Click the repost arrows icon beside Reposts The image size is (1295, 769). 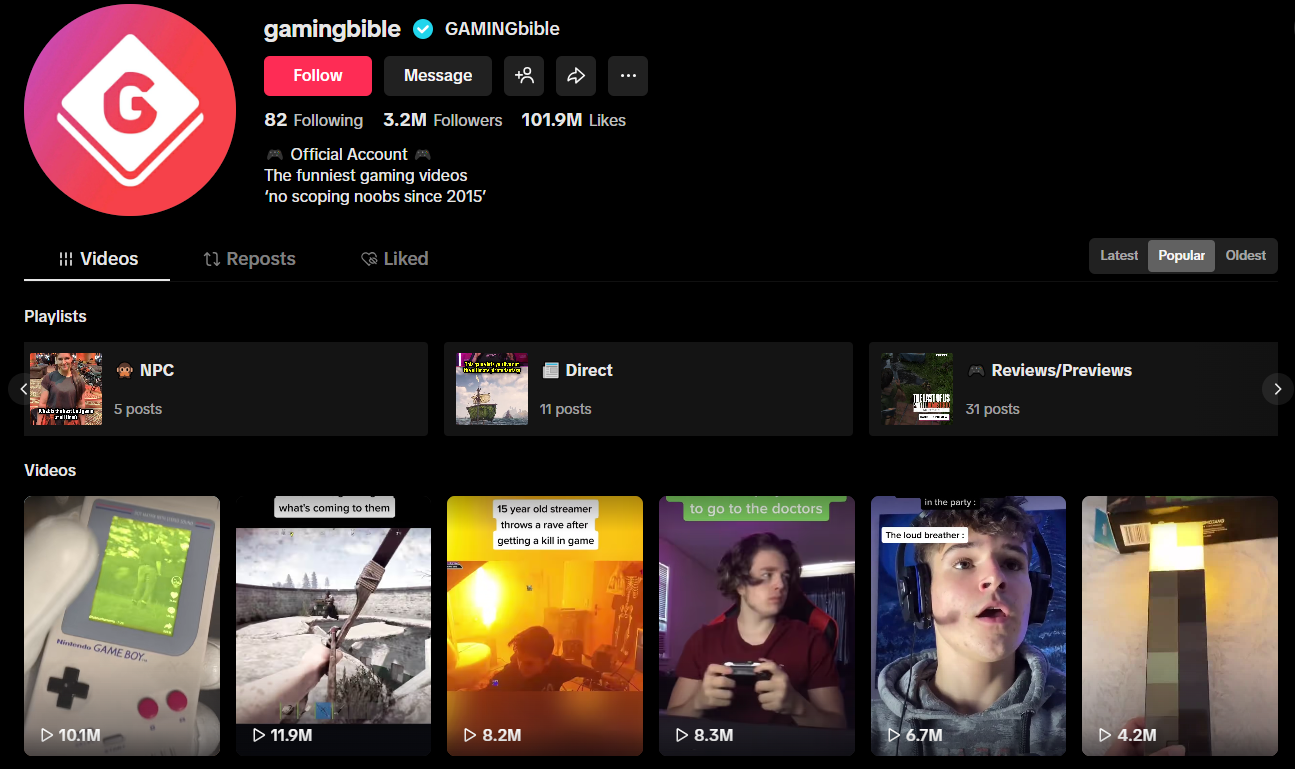(x=213, y=258)
